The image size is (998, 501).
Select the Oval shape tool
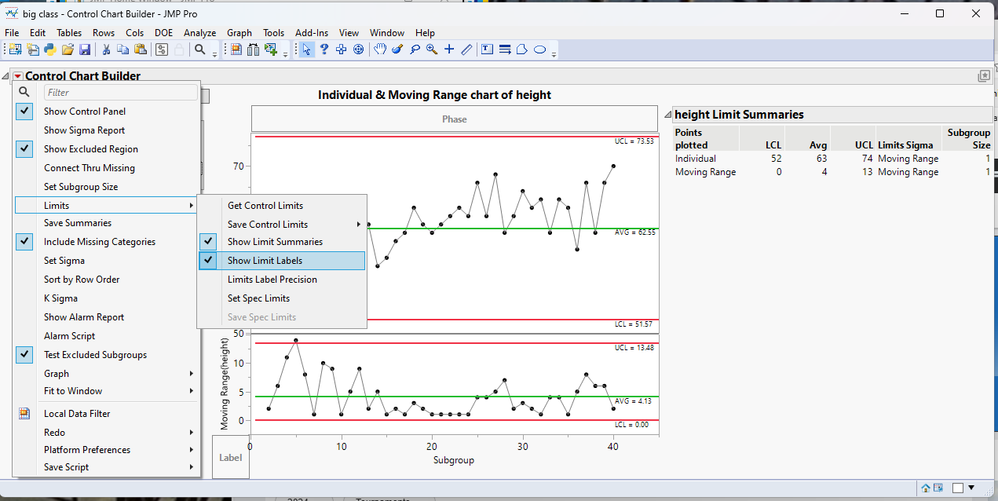(x=540, y=50)
